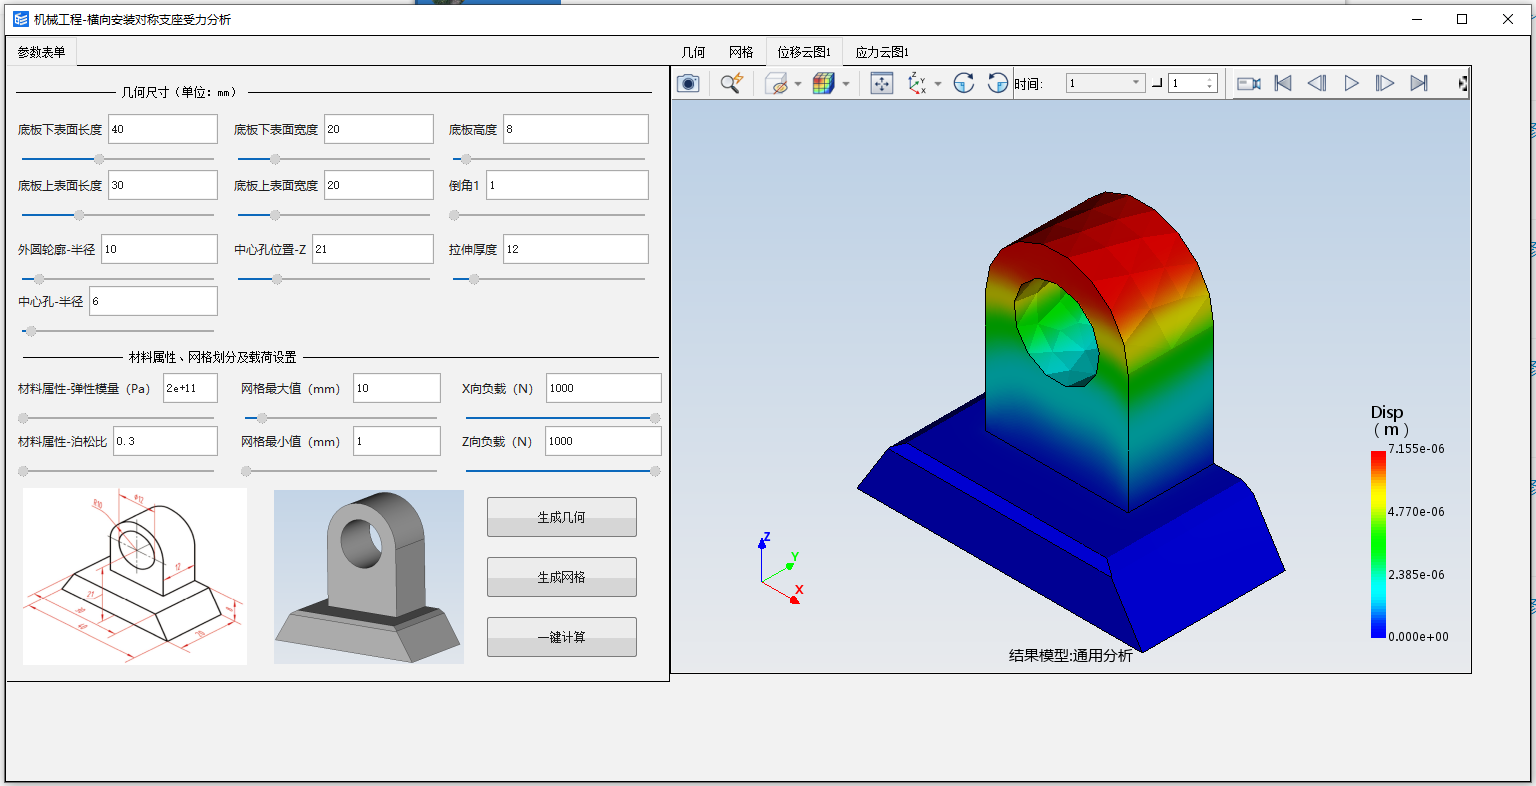
Task: Click the 倒角1 slider handle
Action: [x=454, y=215]
